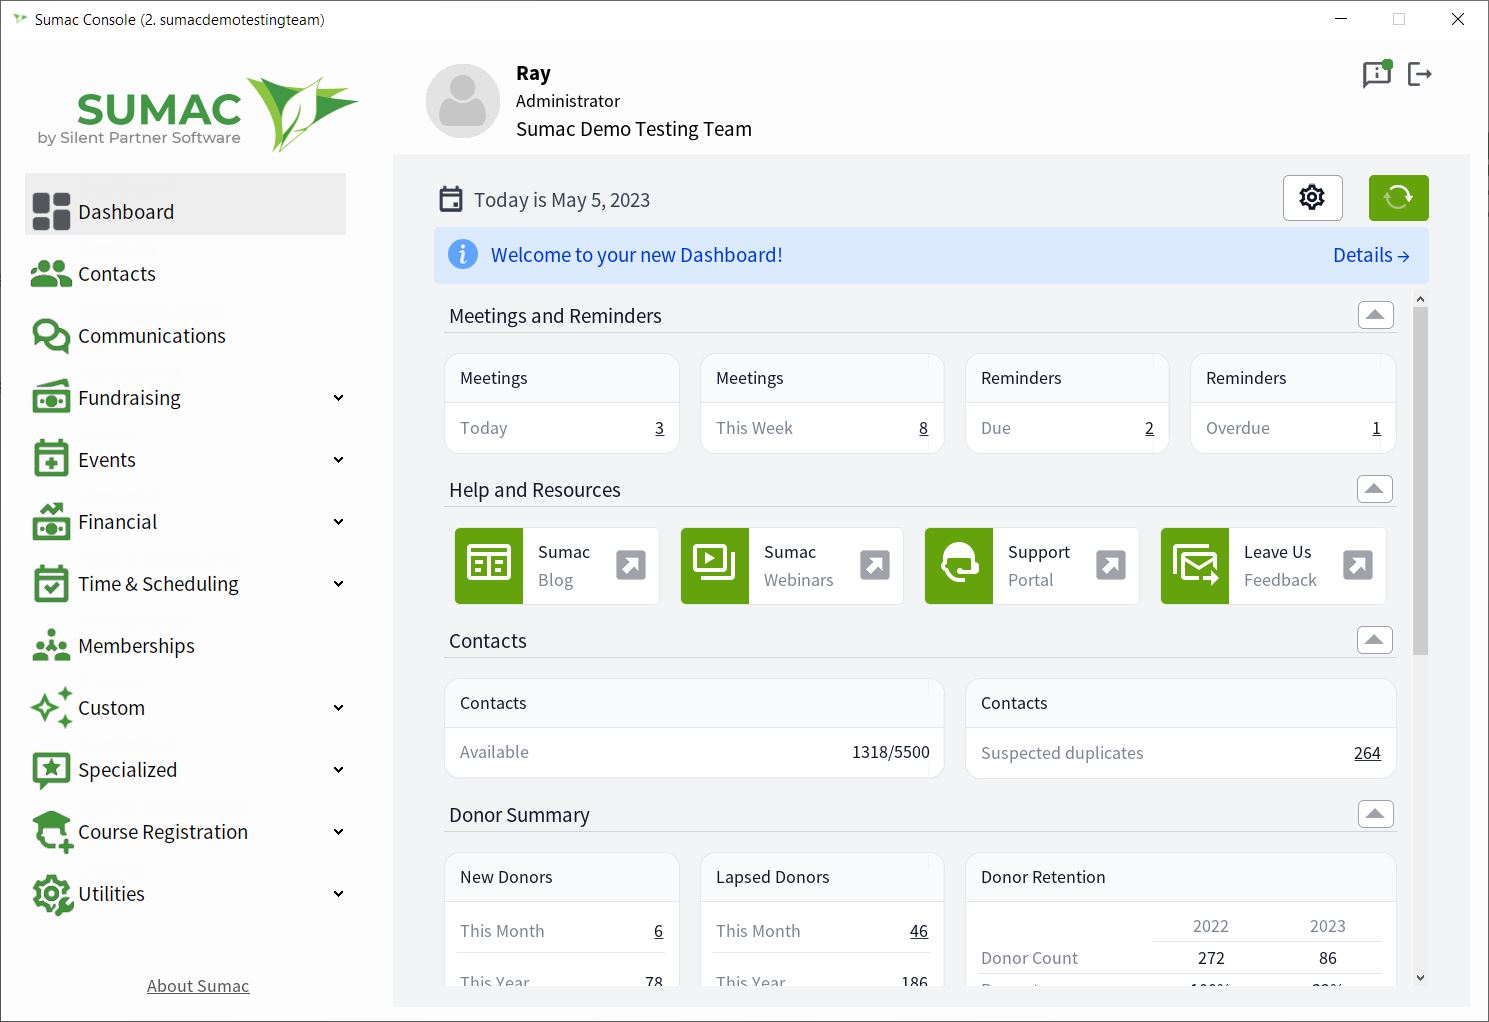The width and height of the screenshot is (1489, 1022).
Task: Click the scrollbar down arrow
Action: point(1420,978)
